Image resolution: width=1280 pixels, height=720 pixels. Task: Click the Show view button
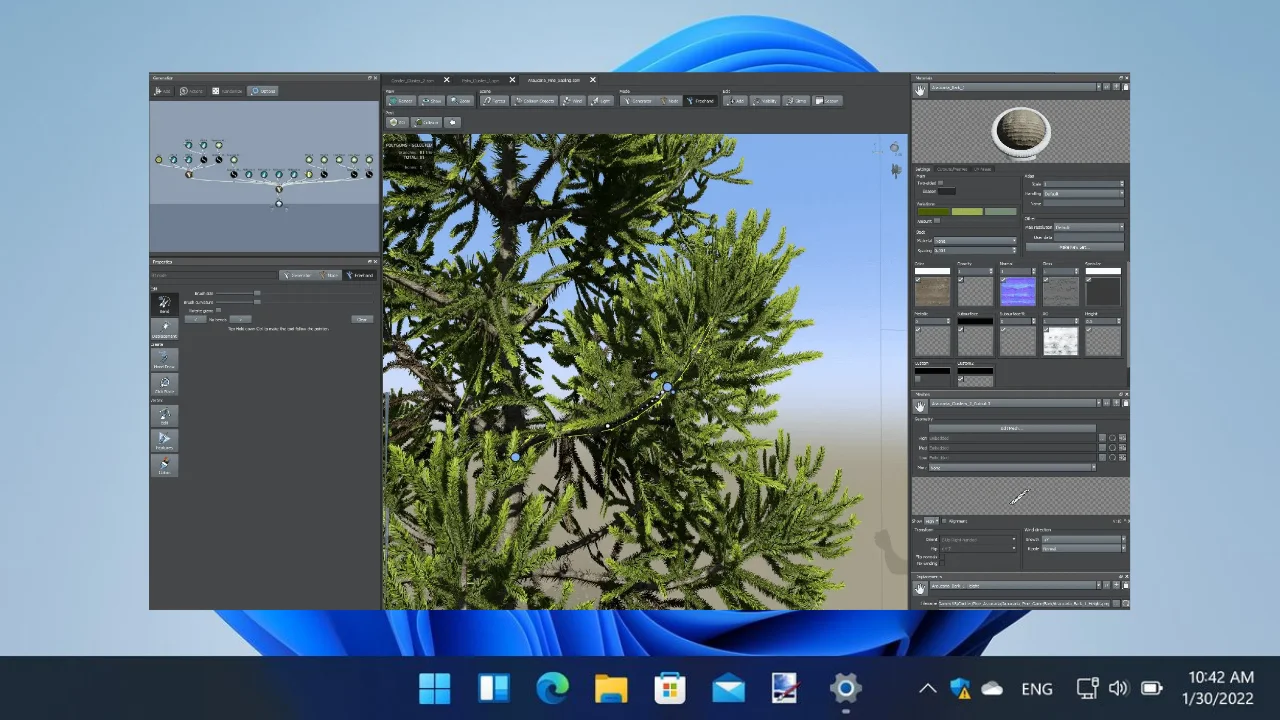[x=431, y=101]
